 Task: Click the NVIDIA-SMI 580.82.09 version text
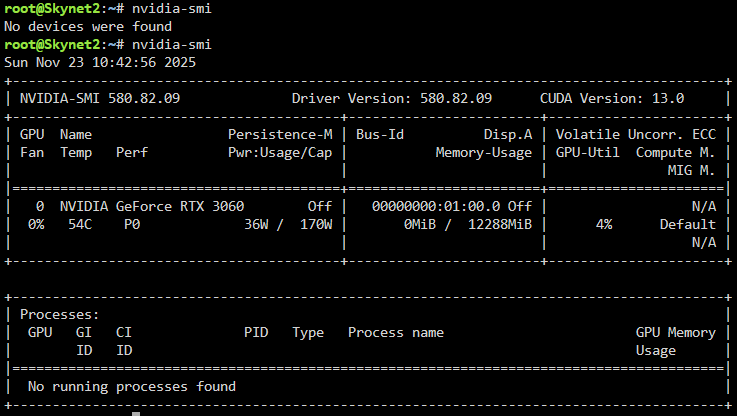click(100, 98)
